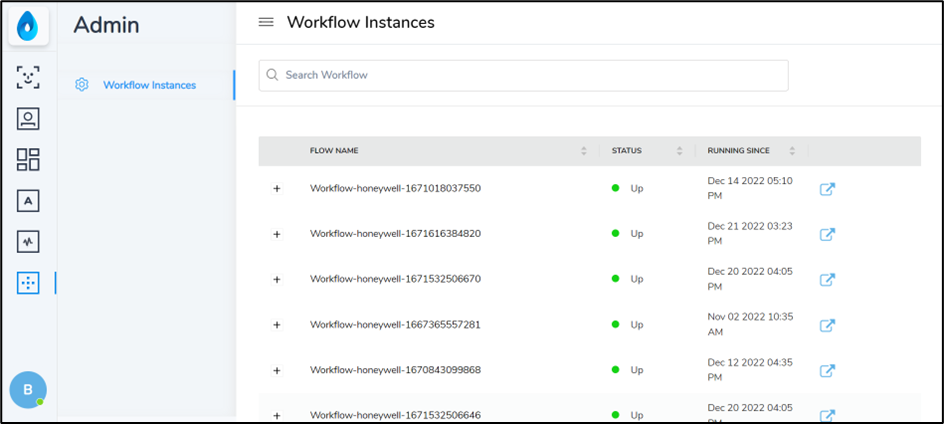Open external link for Workflow-honeywell-1671018037550
The width and height of the screenshot is (944, 424).
[x=827, y=189]
